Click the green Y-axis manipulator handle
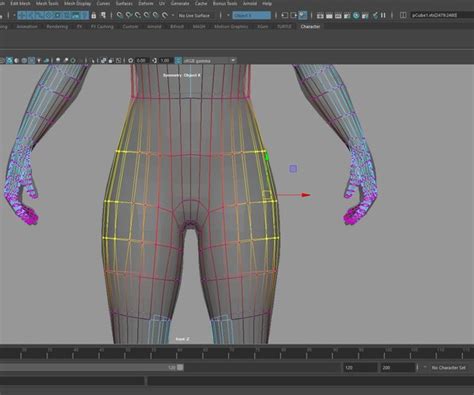474x395 pixels. [x=267, y=156]
